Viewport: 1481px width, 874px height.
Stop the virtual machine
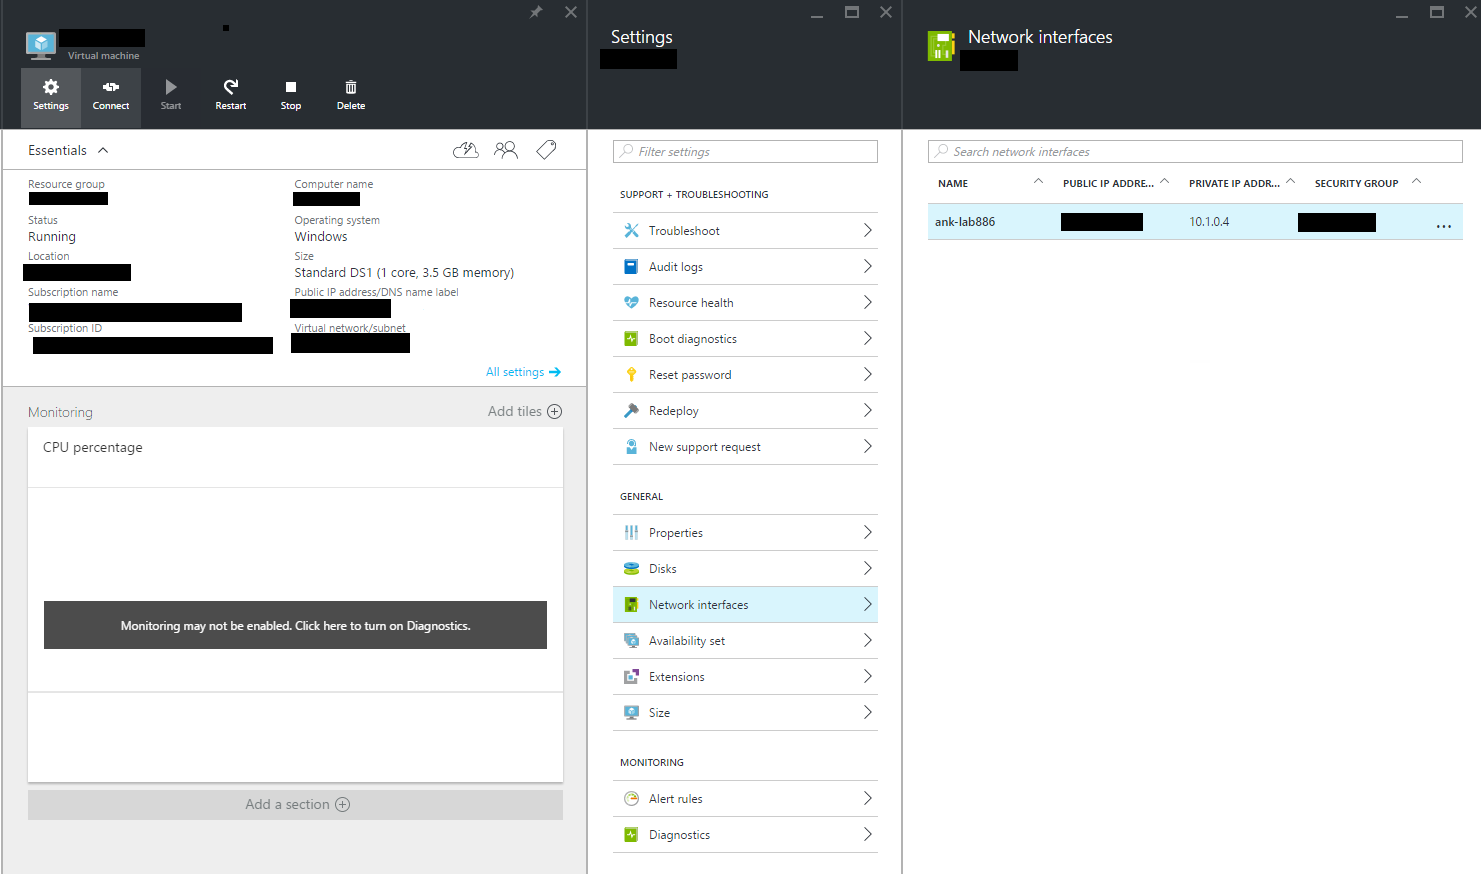291,97
